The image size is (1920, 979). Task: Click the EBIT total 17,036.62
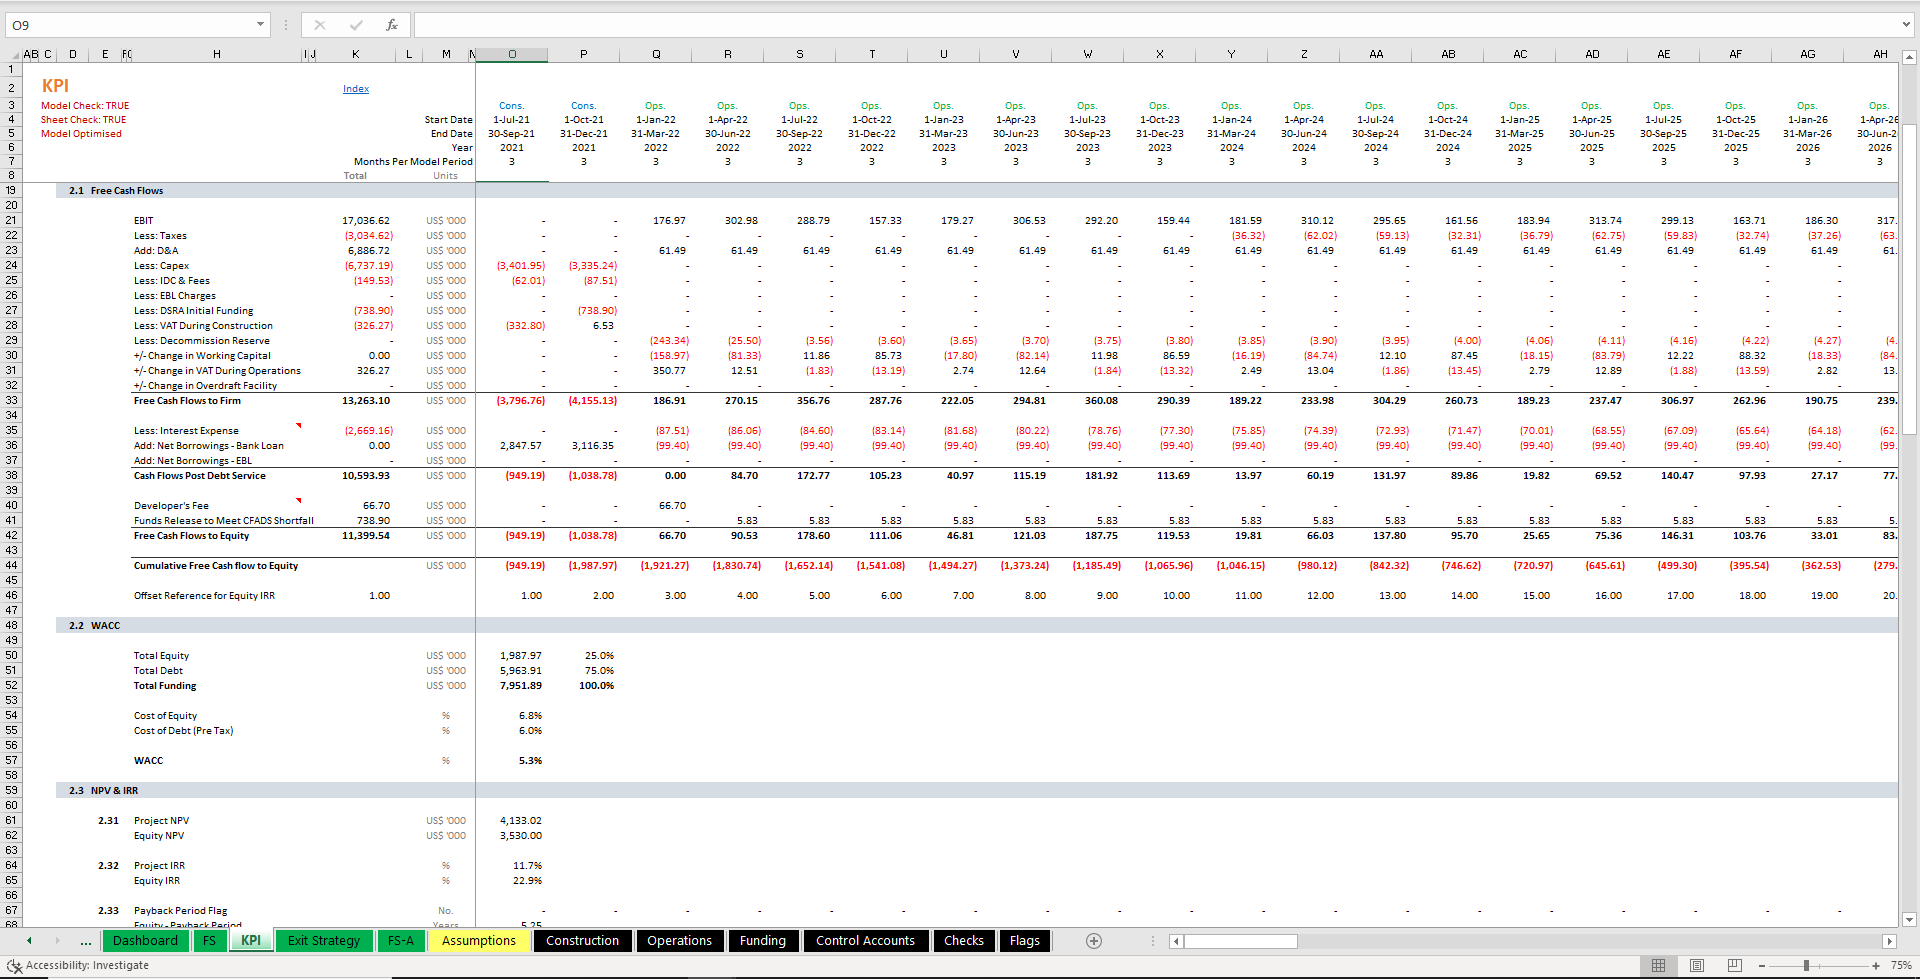[366, 221]
